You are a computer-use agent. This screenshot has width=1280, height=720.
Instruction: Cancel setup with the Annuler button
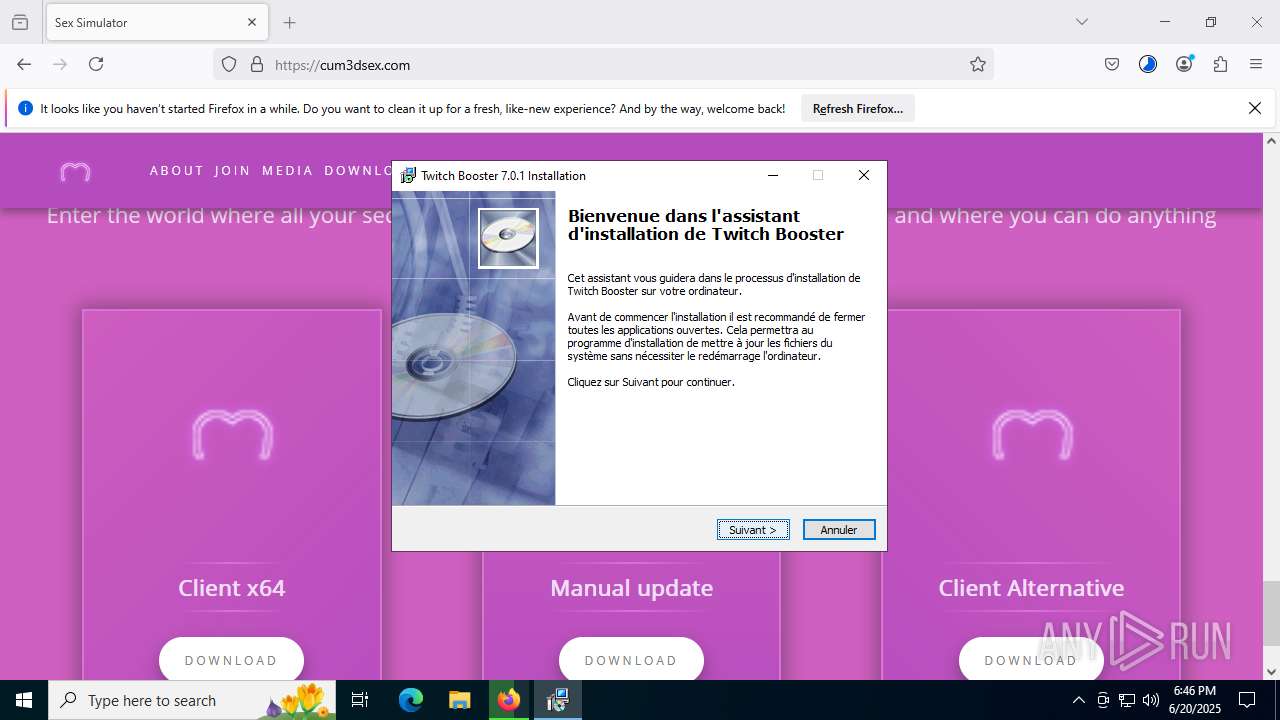[839, 530]
